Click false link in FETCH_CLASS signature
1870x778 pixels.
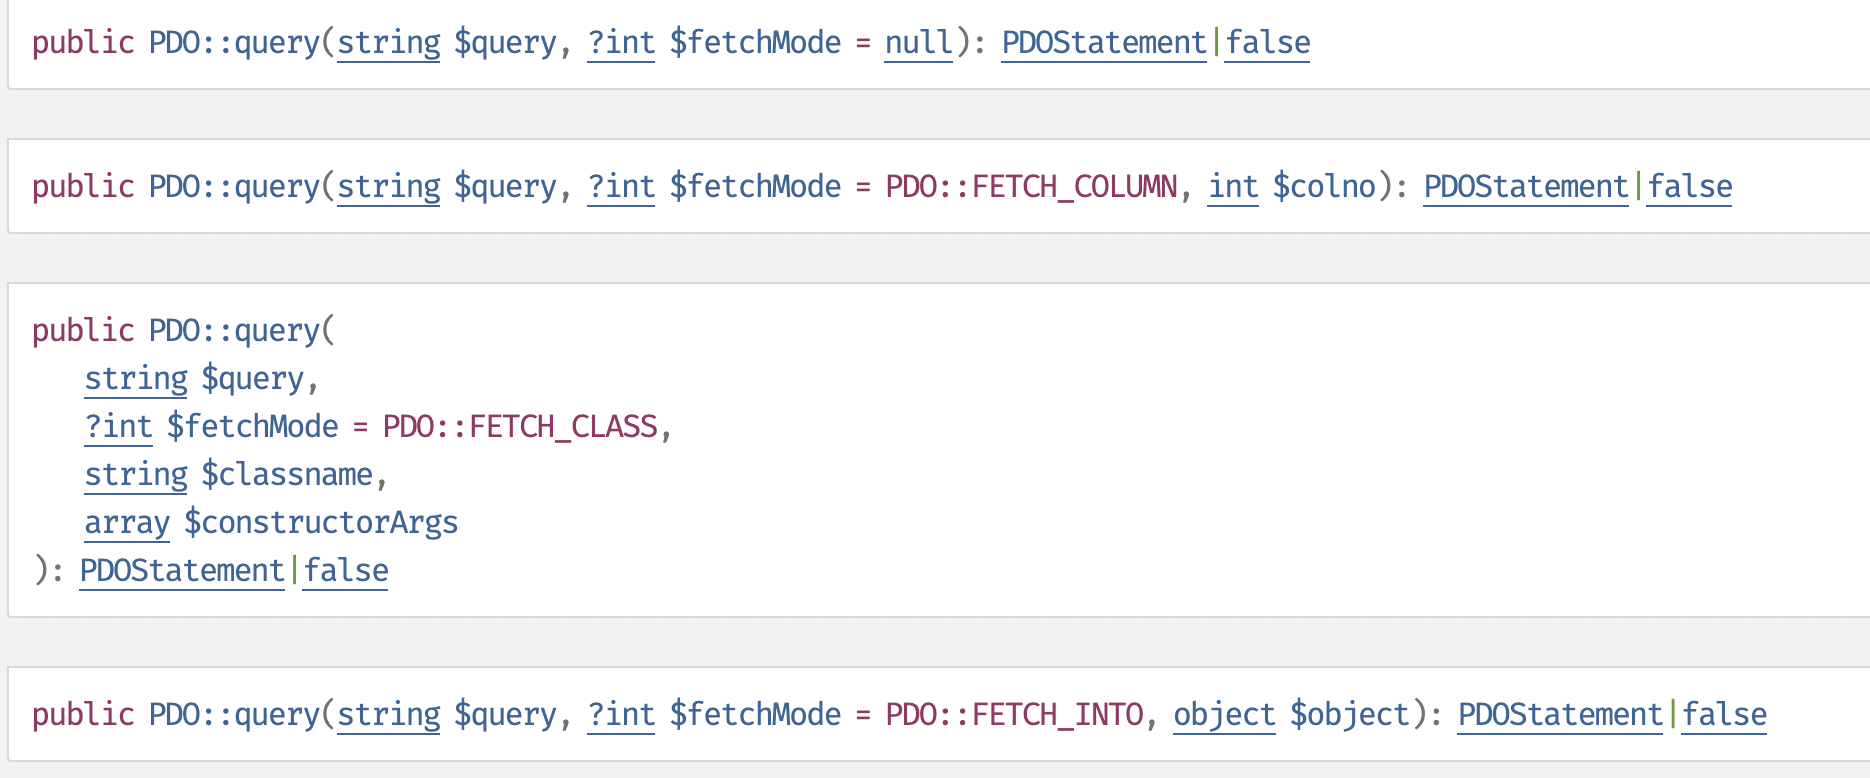pyautogui.click(x=346, y=571)
